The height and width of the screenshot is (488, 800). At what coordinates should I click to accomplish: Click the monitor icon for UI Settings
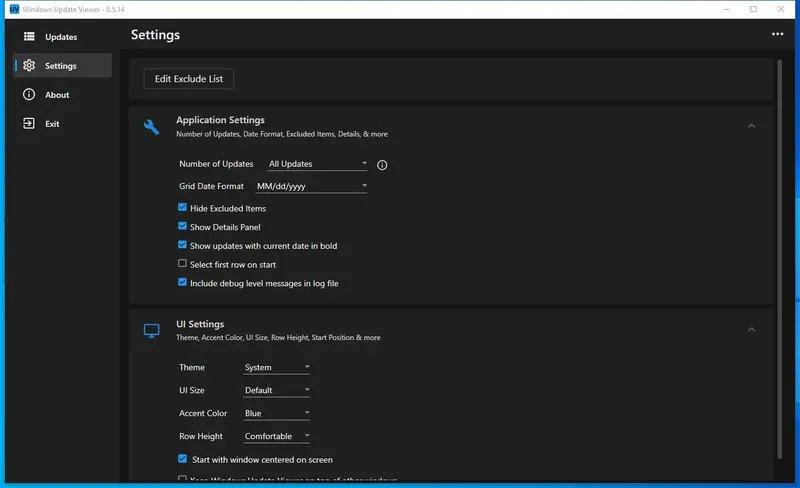152,330
